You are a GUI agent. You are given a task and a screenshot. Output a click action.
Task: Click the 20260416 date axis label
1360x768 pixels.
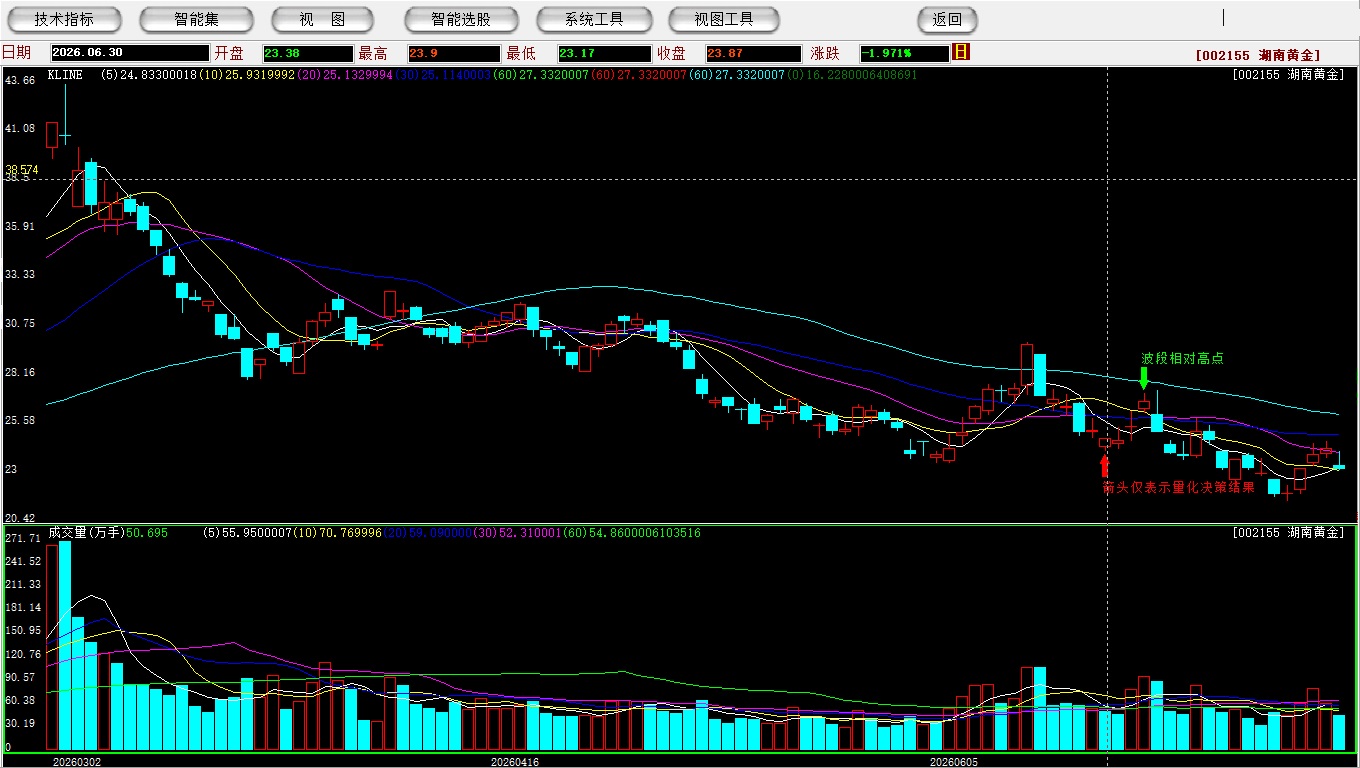click(515, 762)
